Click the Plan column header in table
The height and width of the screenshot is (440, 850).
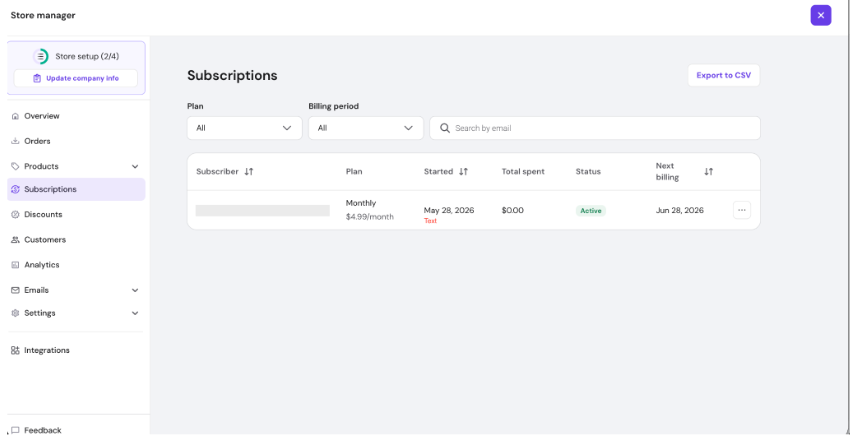click(x=354, y=171)
